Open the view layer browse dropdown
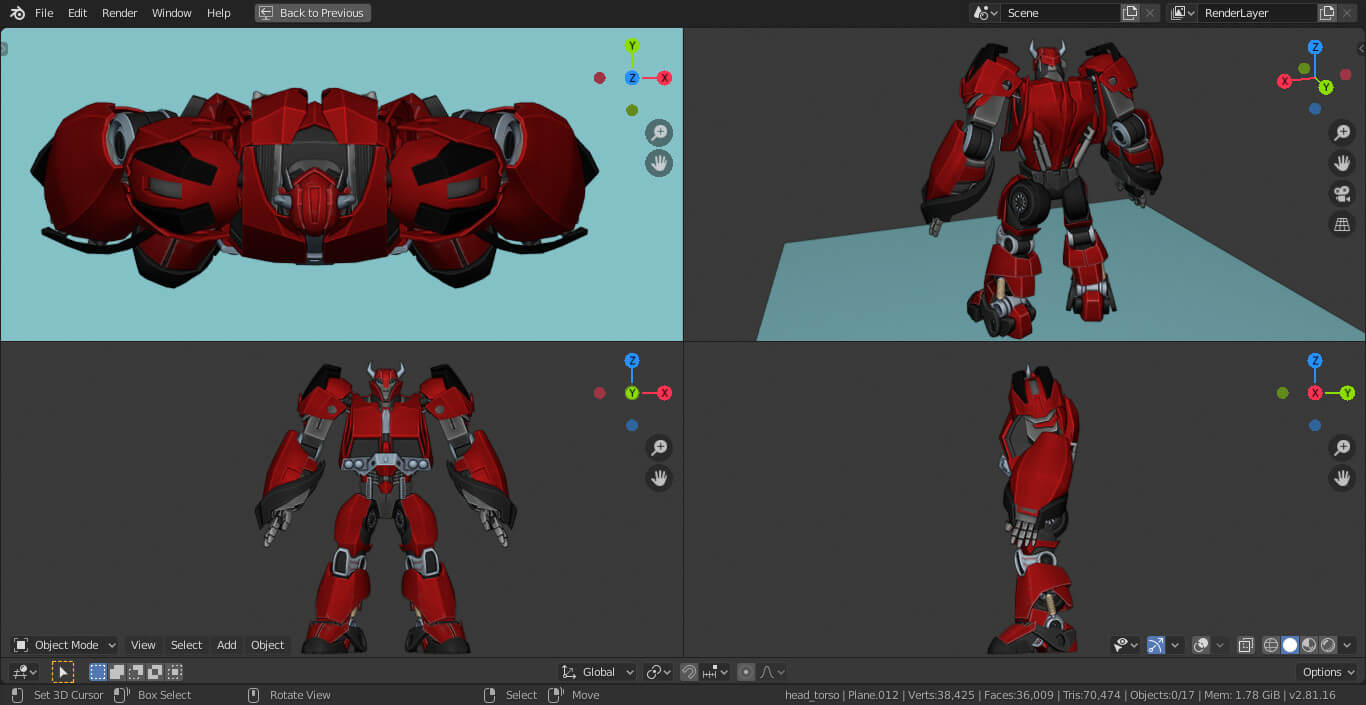The height and width of the screenshot is (705, 1366). coord(1183,13)
